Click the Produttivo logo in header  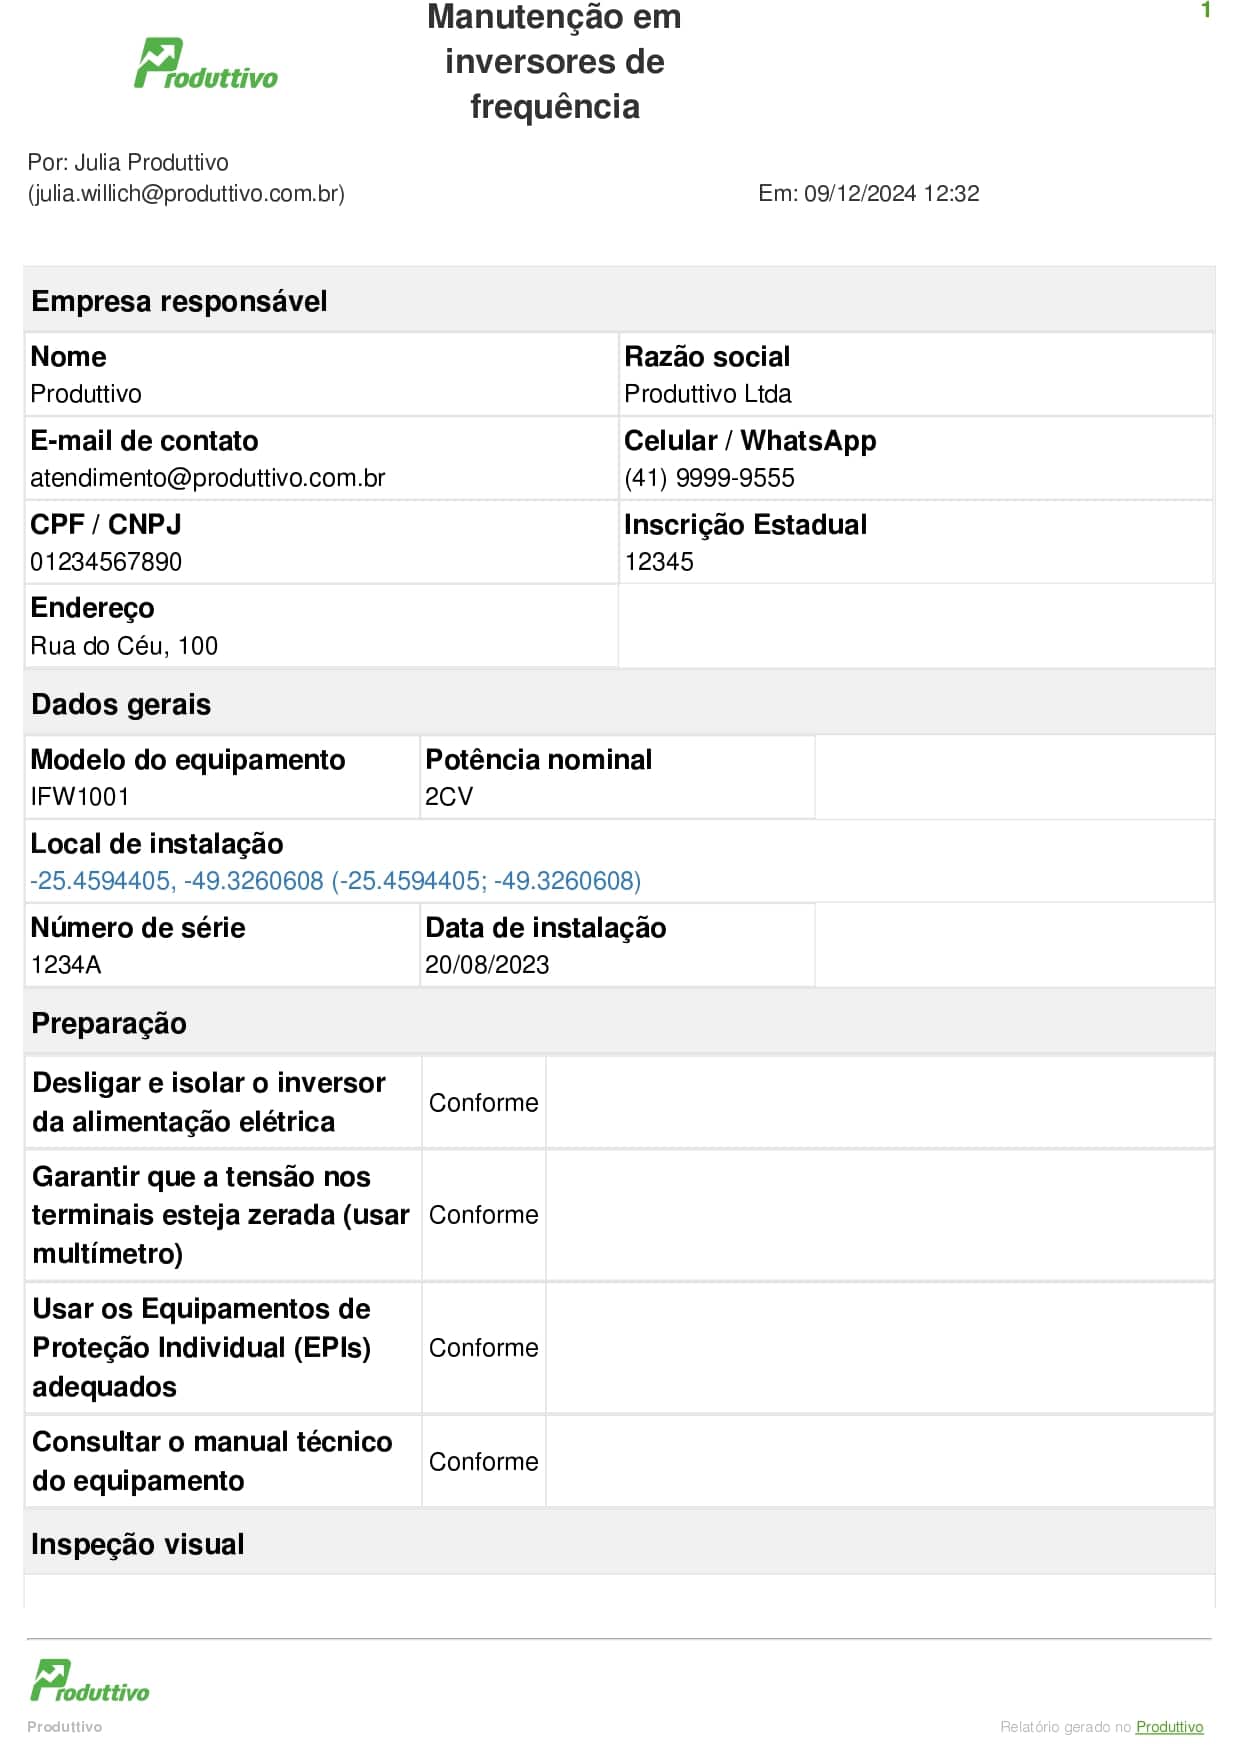tap(206, 65)
